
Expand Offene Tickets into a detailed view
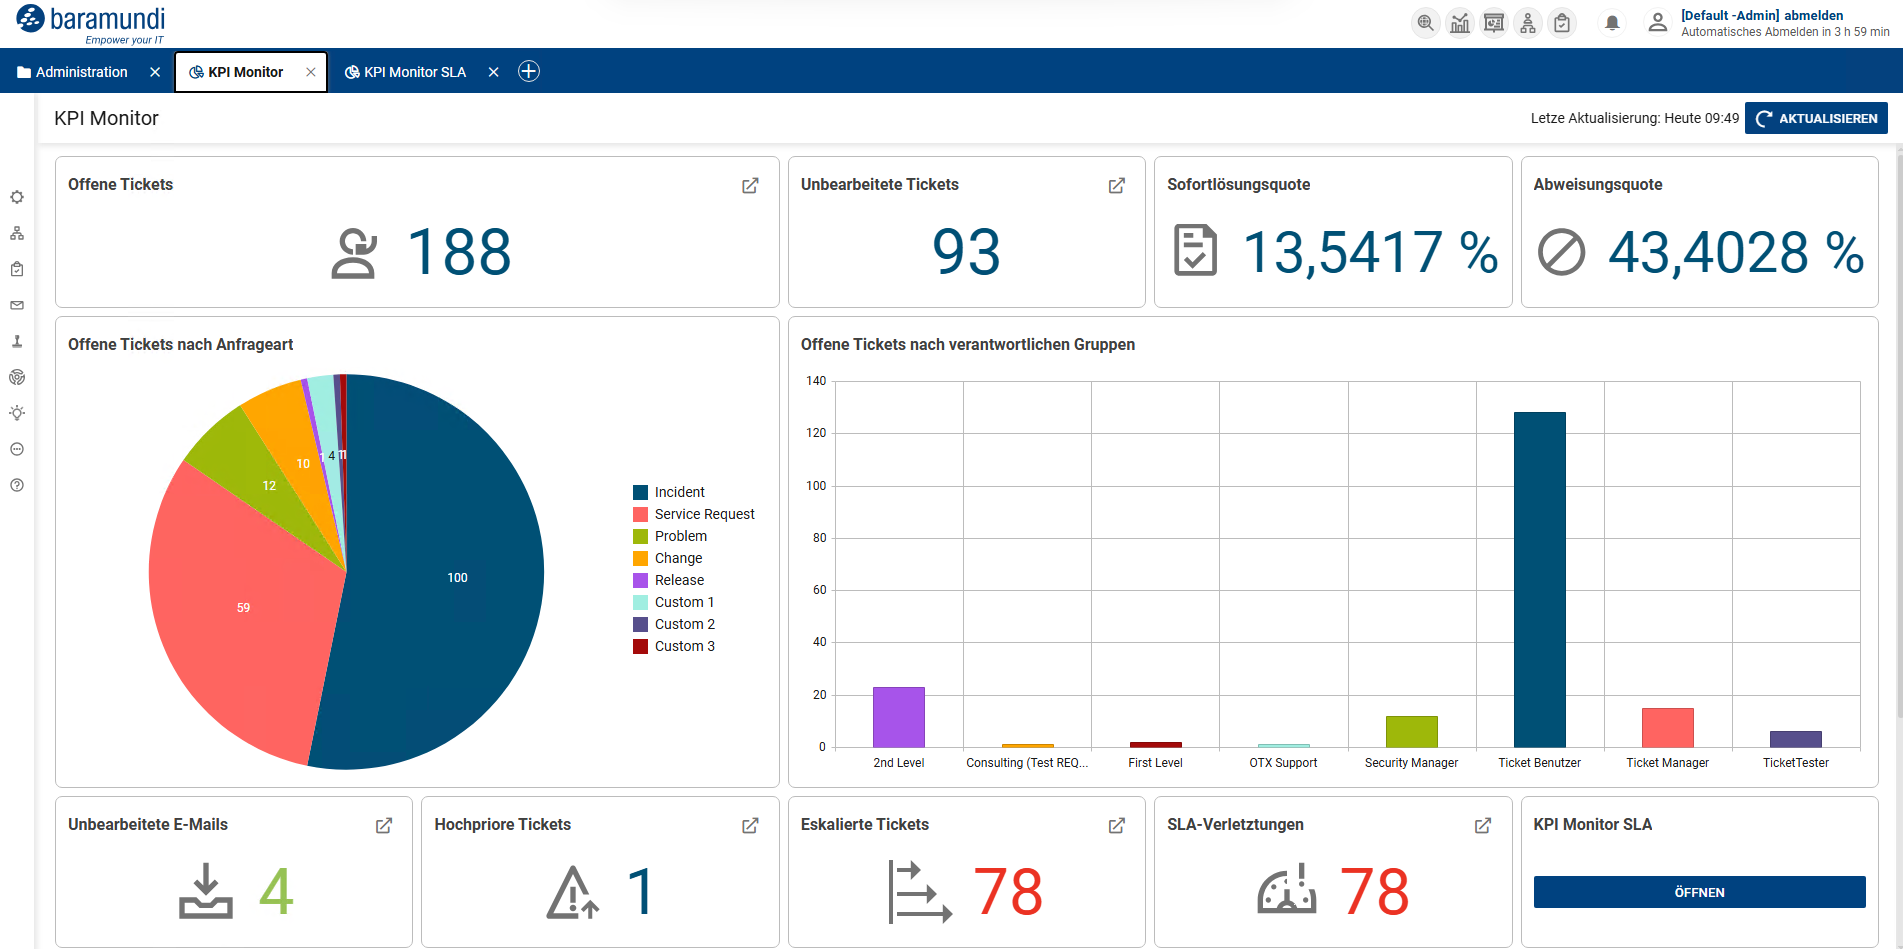click(x=750, y=185)
